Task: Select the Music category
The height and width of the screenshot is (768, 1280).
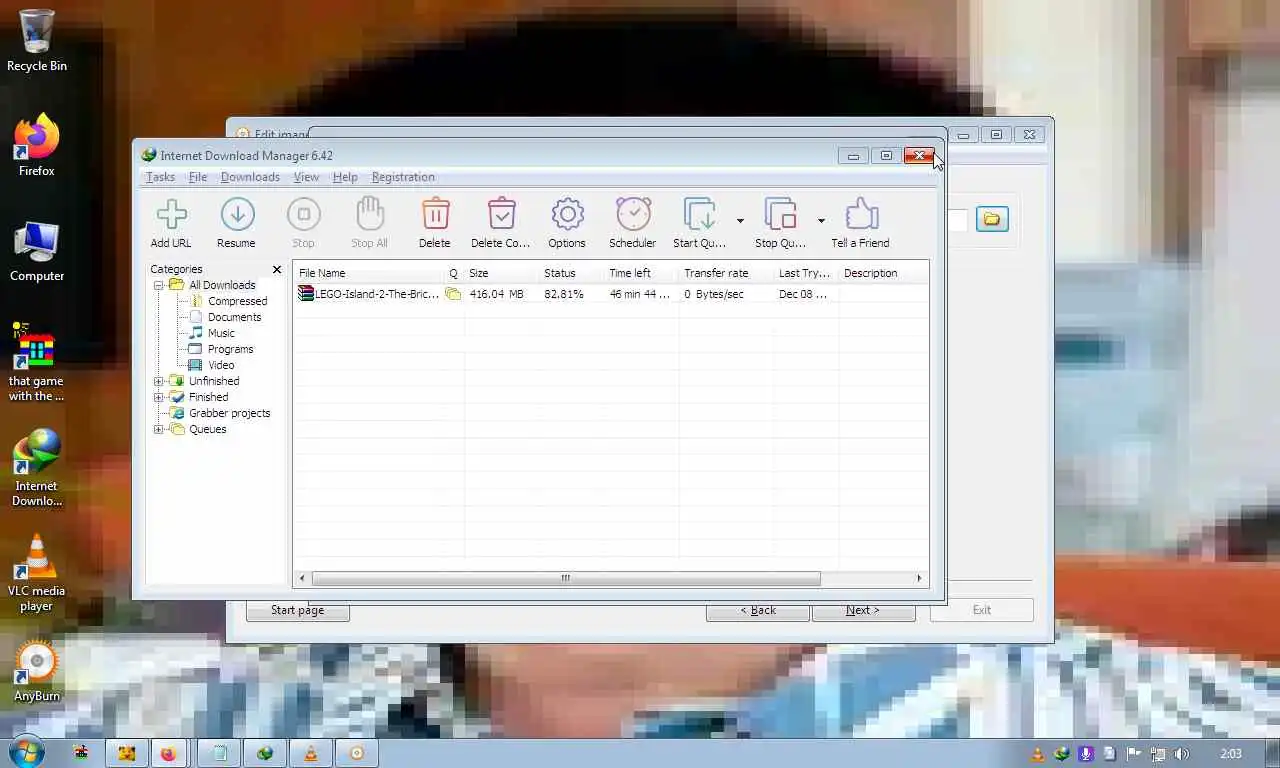Action: 221,333
